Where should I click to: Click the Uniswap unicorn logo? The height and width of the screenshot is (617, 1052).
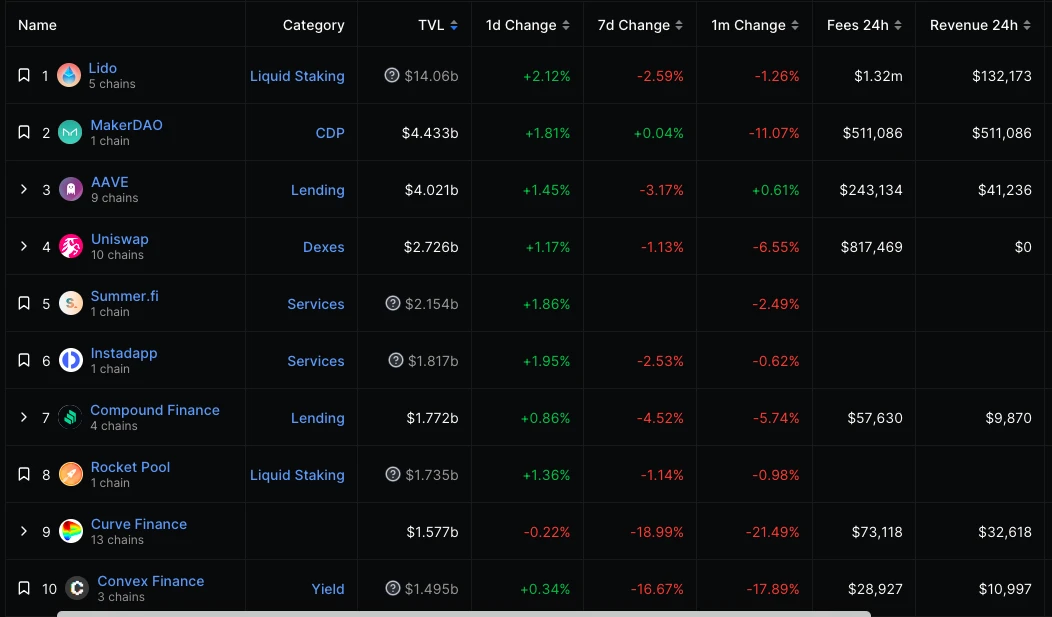68,246
